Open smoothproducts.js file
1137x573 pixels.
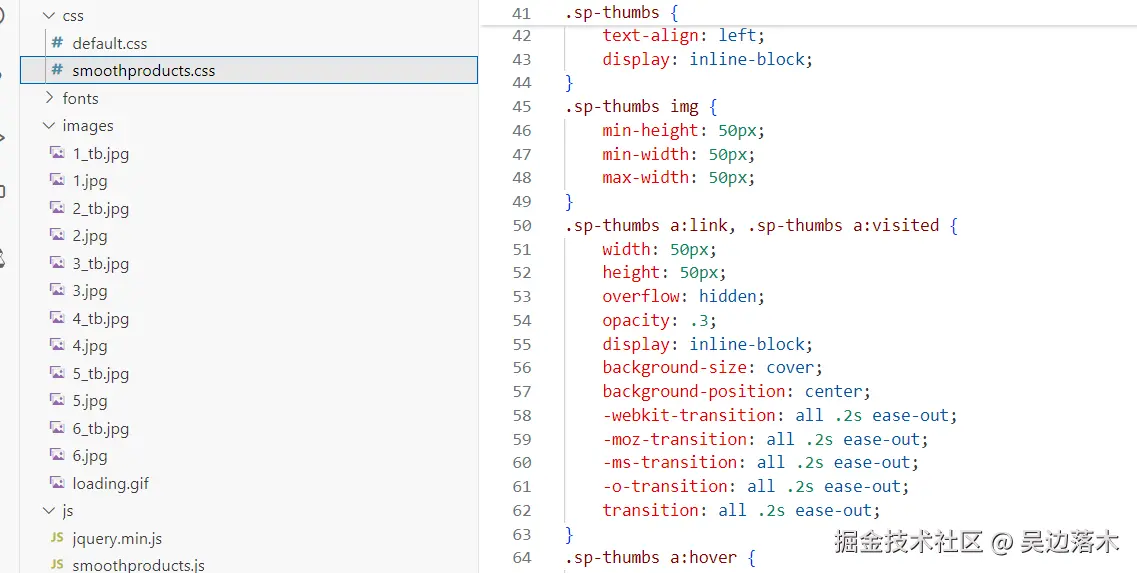(x=138, y=566)
